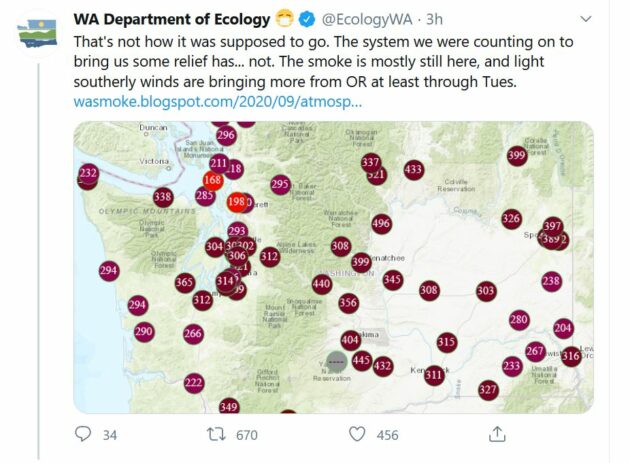The width and height of the screenshot is (630, 463).
Task: Click the reply speech bubble icon
Action: 83,434
